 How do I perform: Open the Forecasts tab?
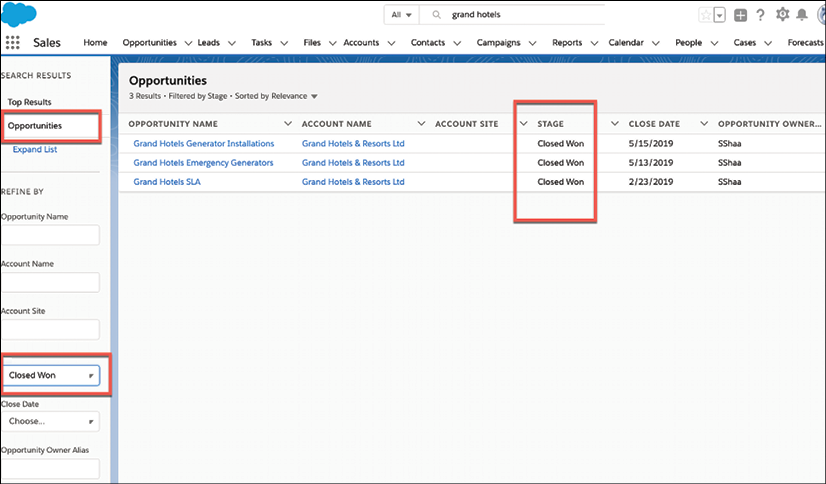[805, 43]
